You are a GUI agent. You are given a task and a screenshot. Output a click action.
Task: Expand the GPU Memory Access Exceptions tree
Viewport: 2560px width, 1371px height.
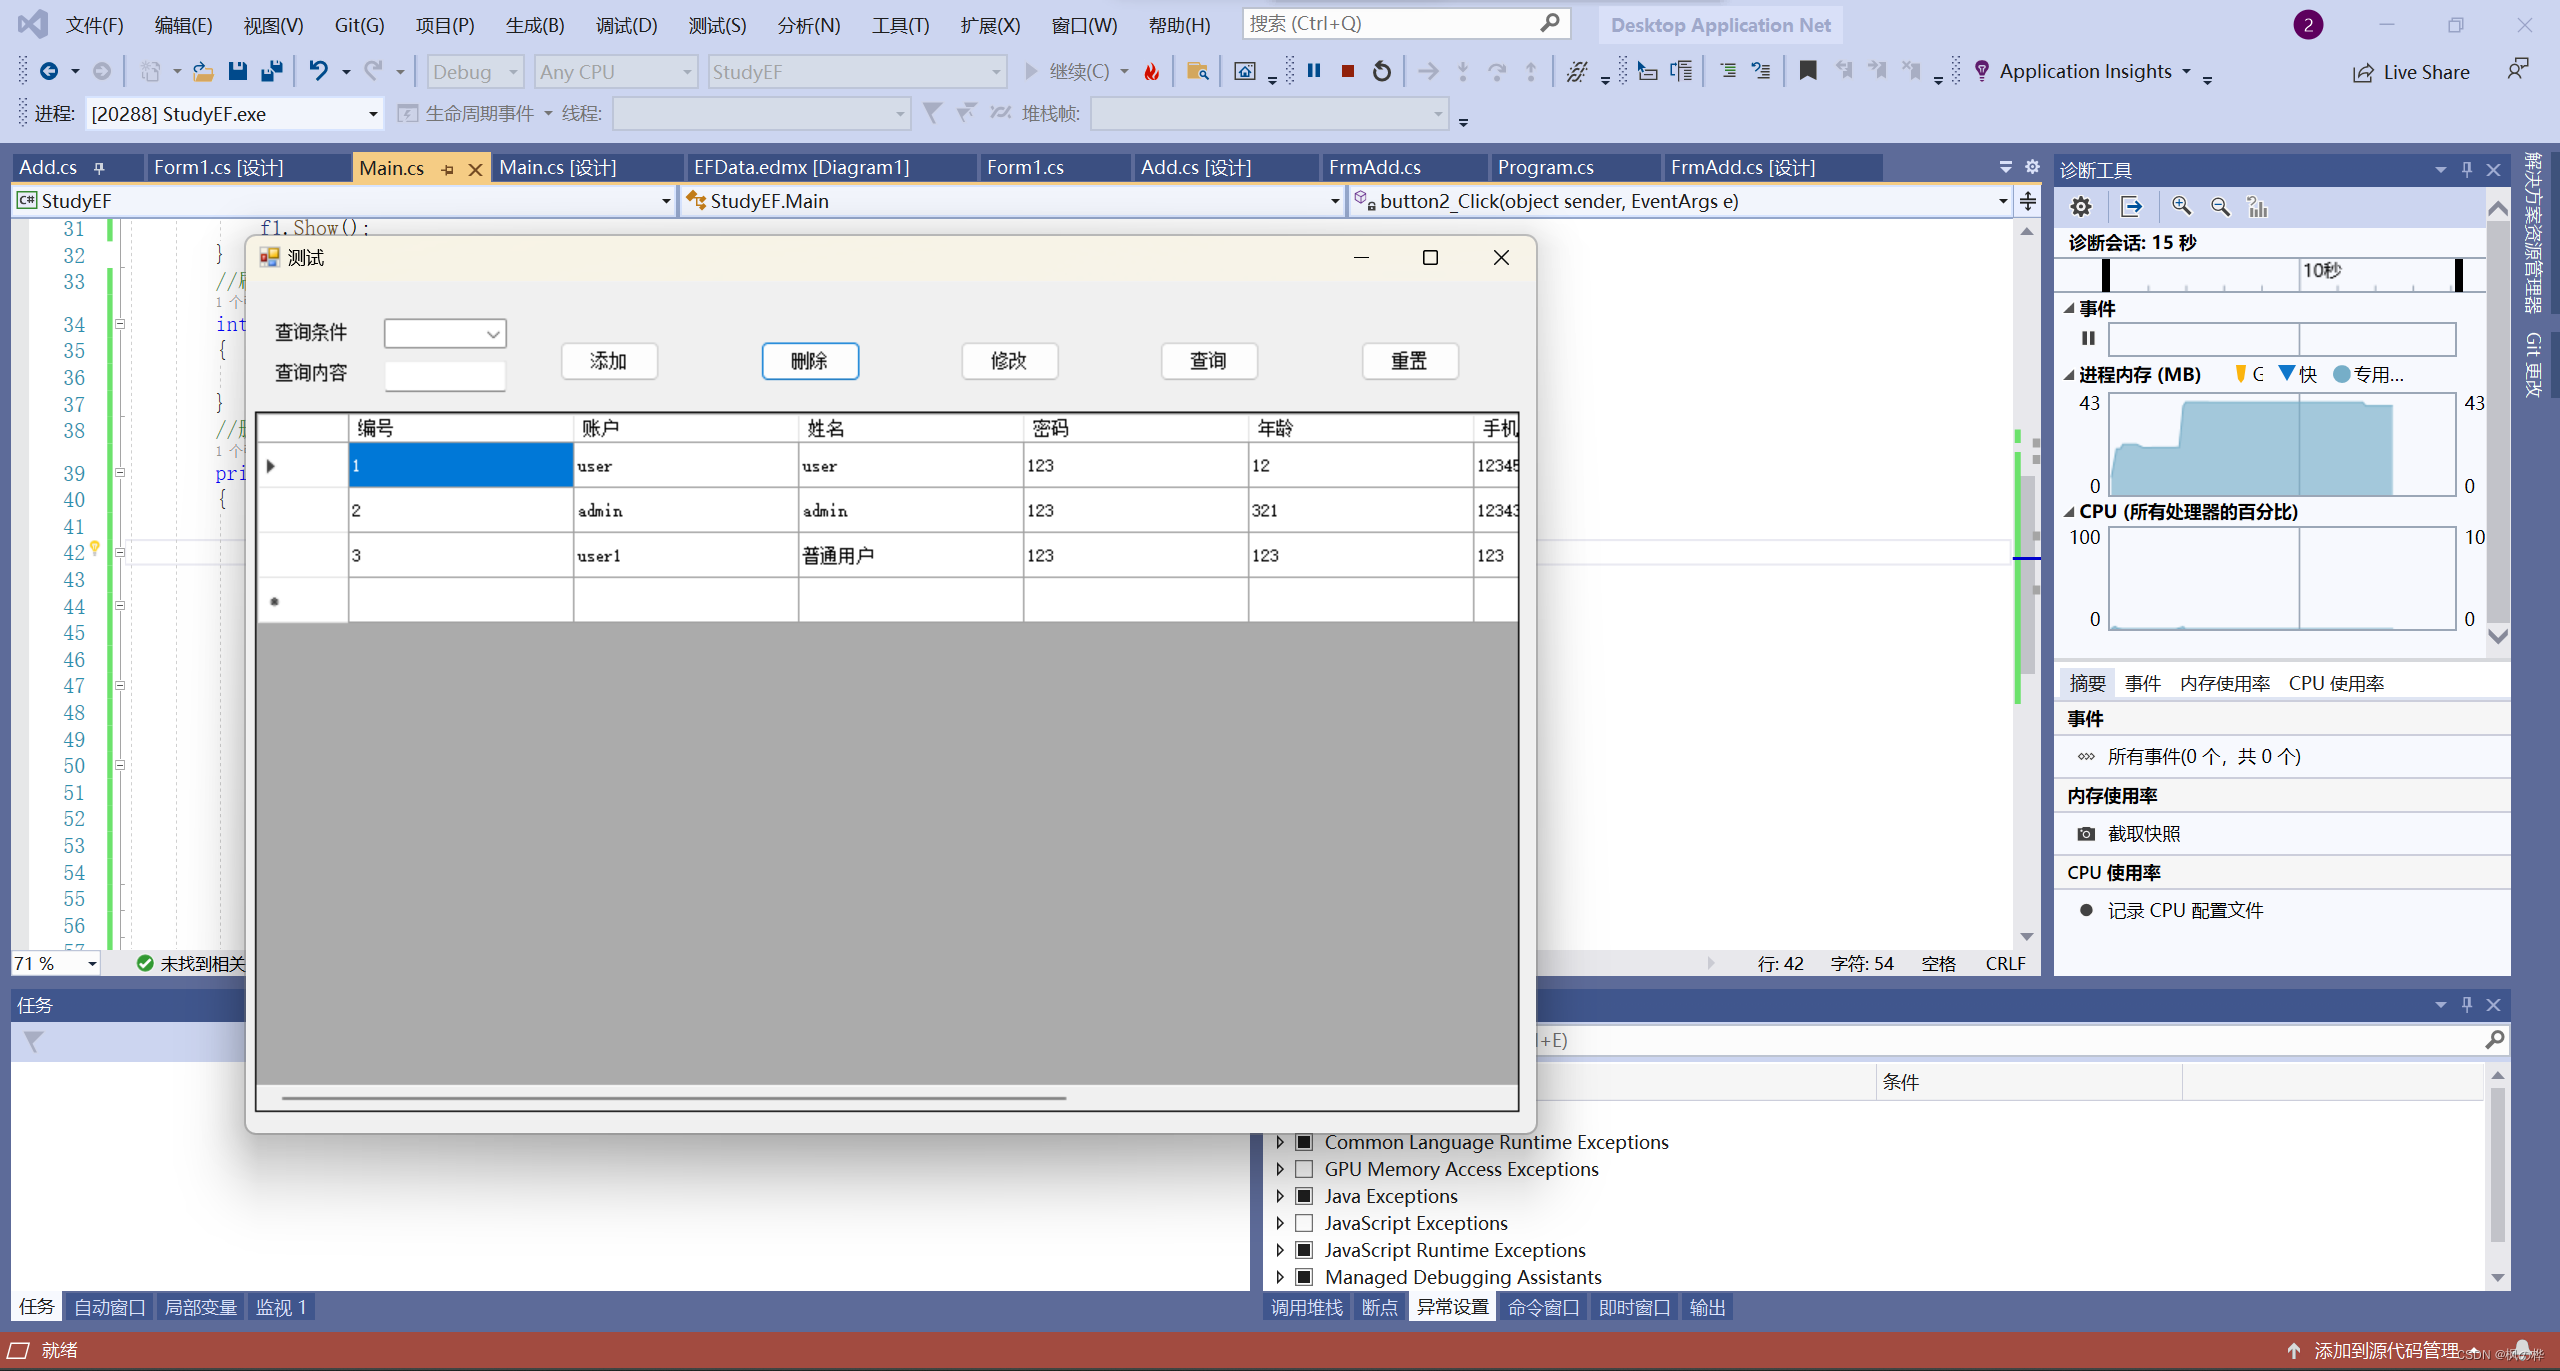point(1282,1170)
